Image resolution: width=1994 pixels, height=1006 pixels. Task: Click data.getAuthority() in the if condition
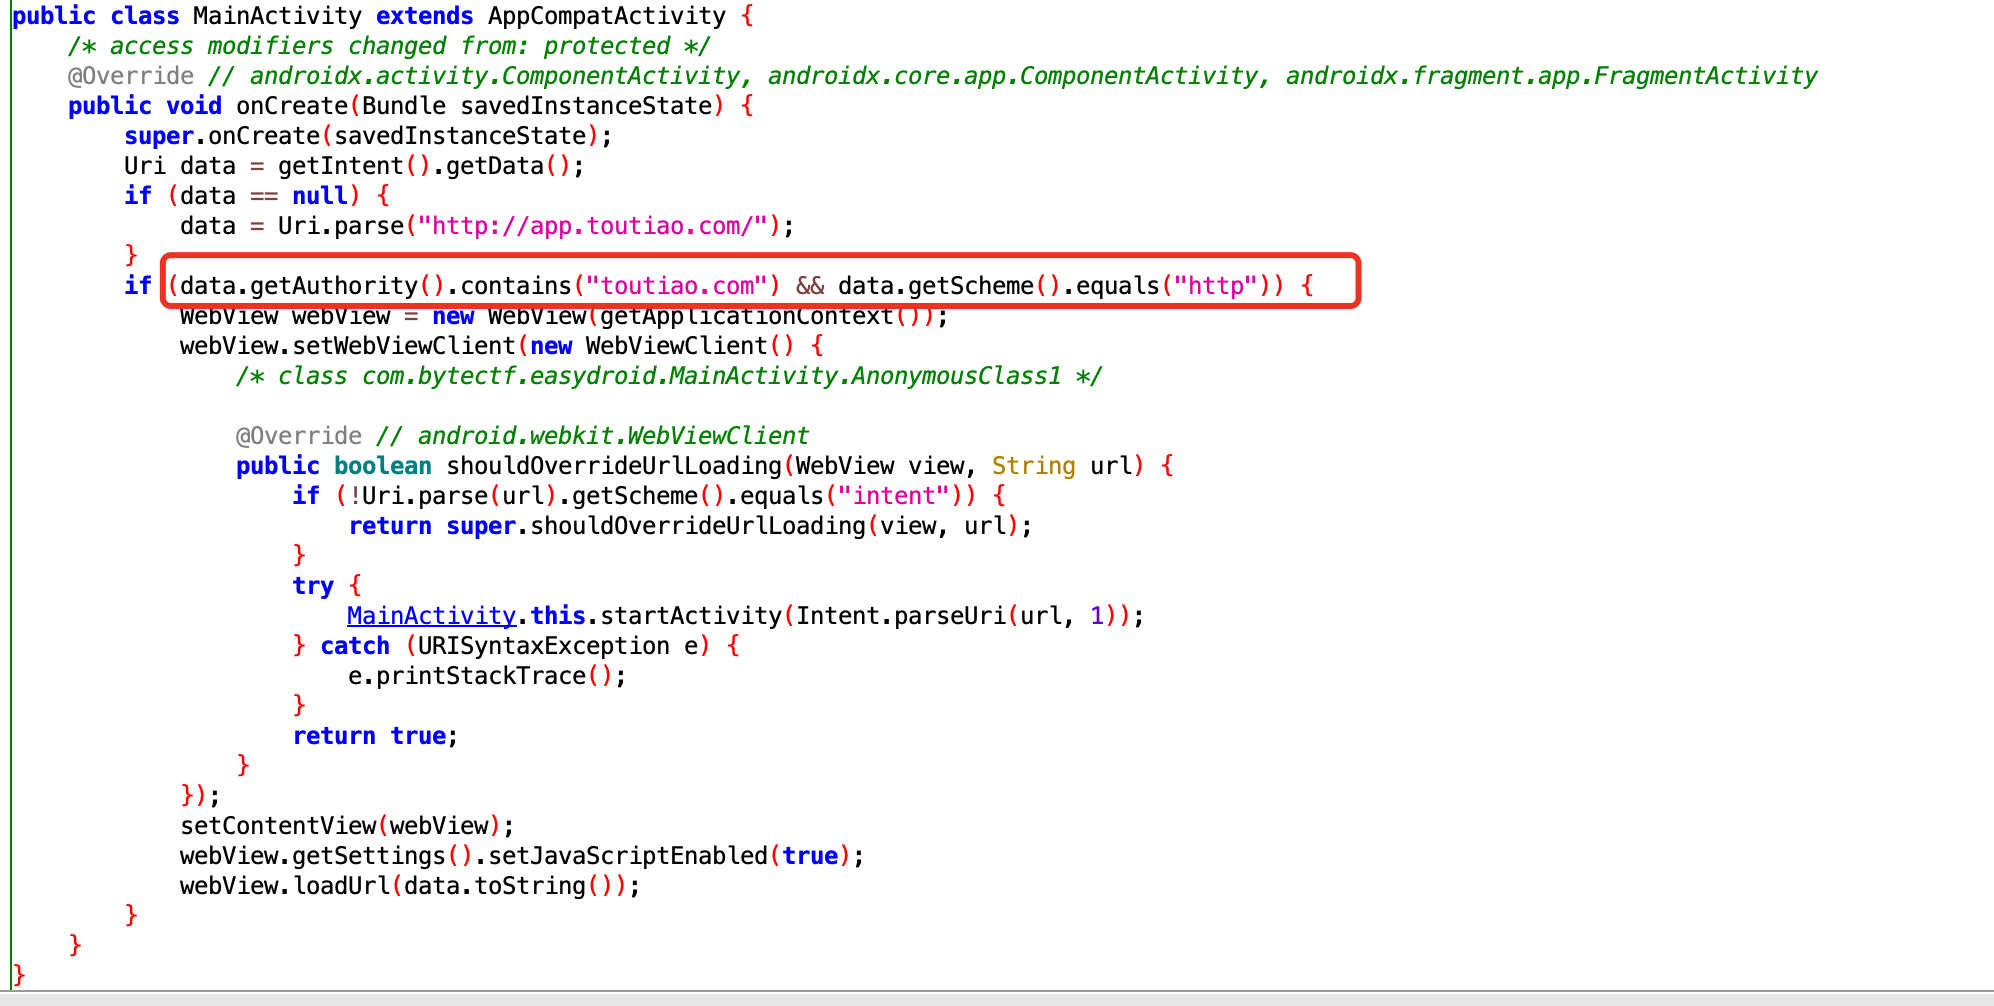pos(312,286)
